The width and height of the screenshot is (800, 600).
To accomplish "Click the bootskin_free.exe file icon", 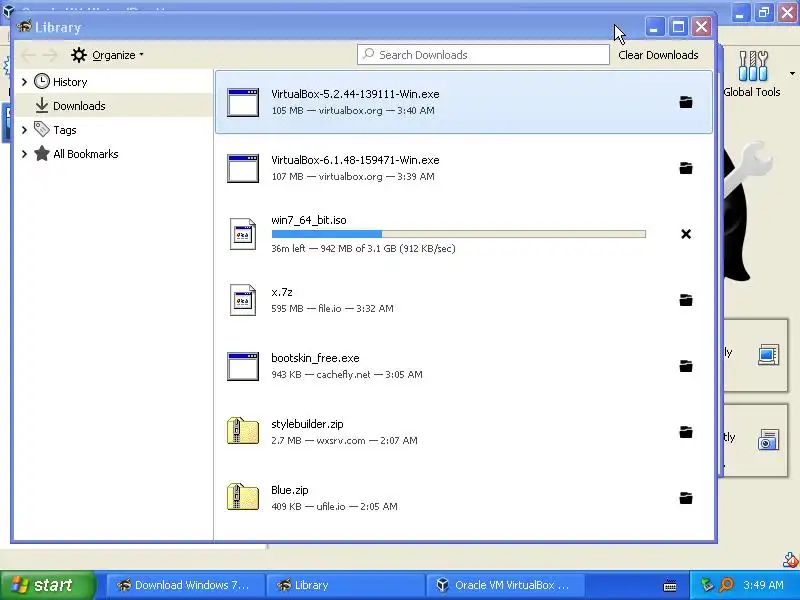I will click(243, 366).
